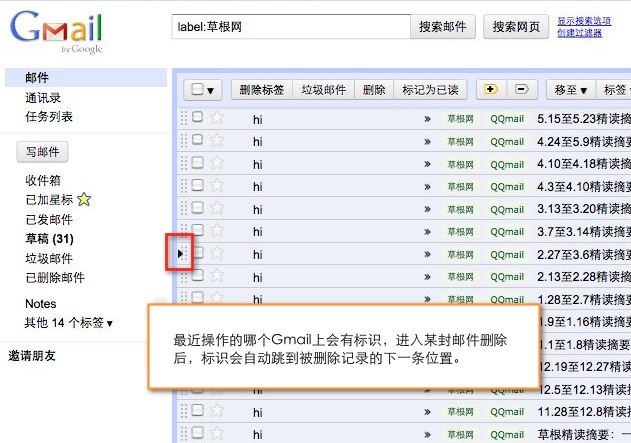
Task: Star the 5.15至5.23 email
Action: click(217, 118)
